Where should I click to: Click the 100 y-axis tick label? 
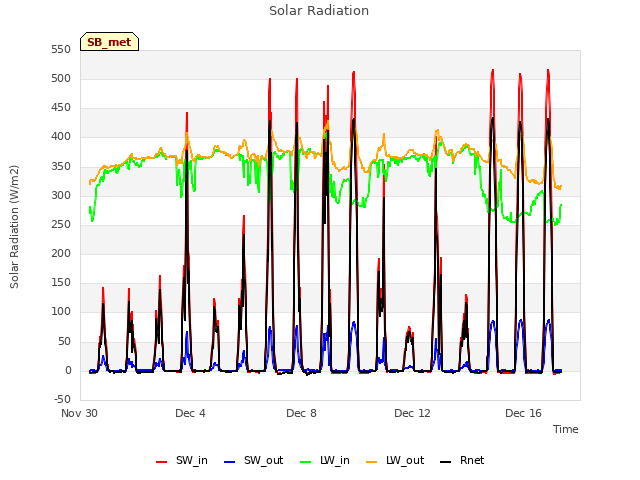point(61,311)
